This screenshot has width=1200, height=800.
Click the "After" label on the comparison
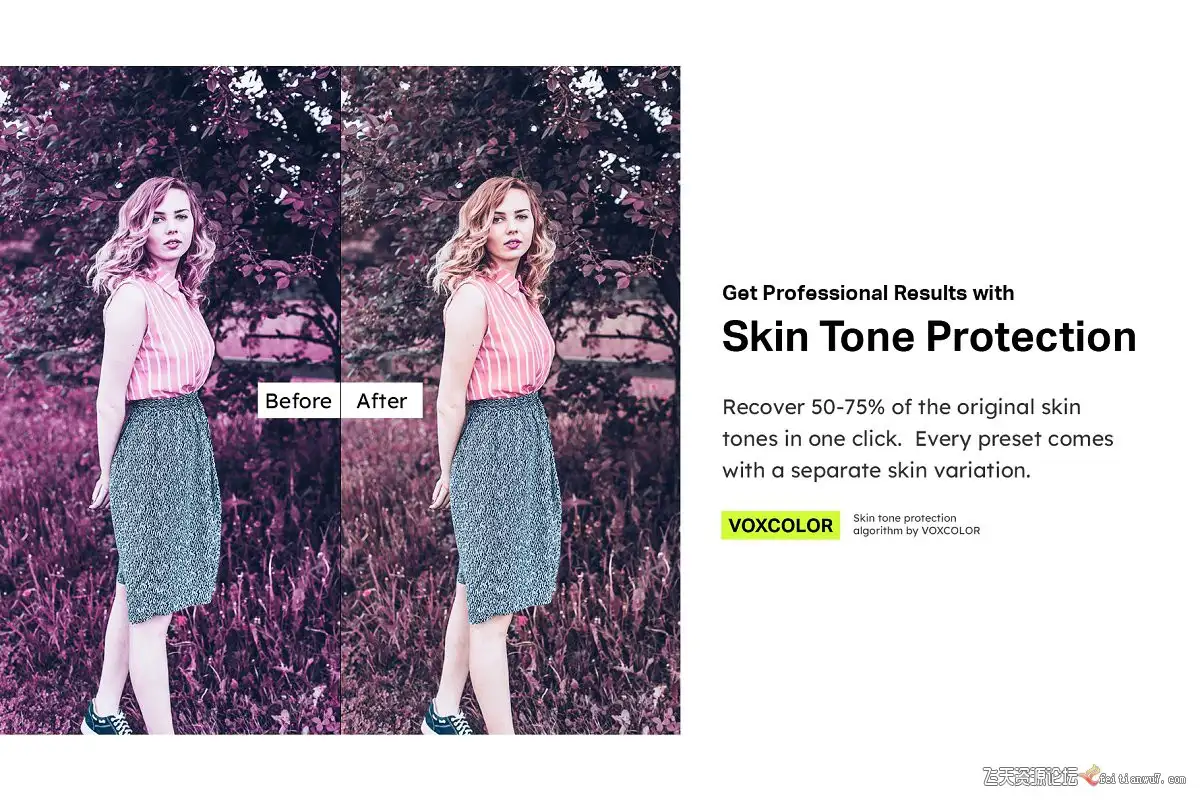(382, 401)
